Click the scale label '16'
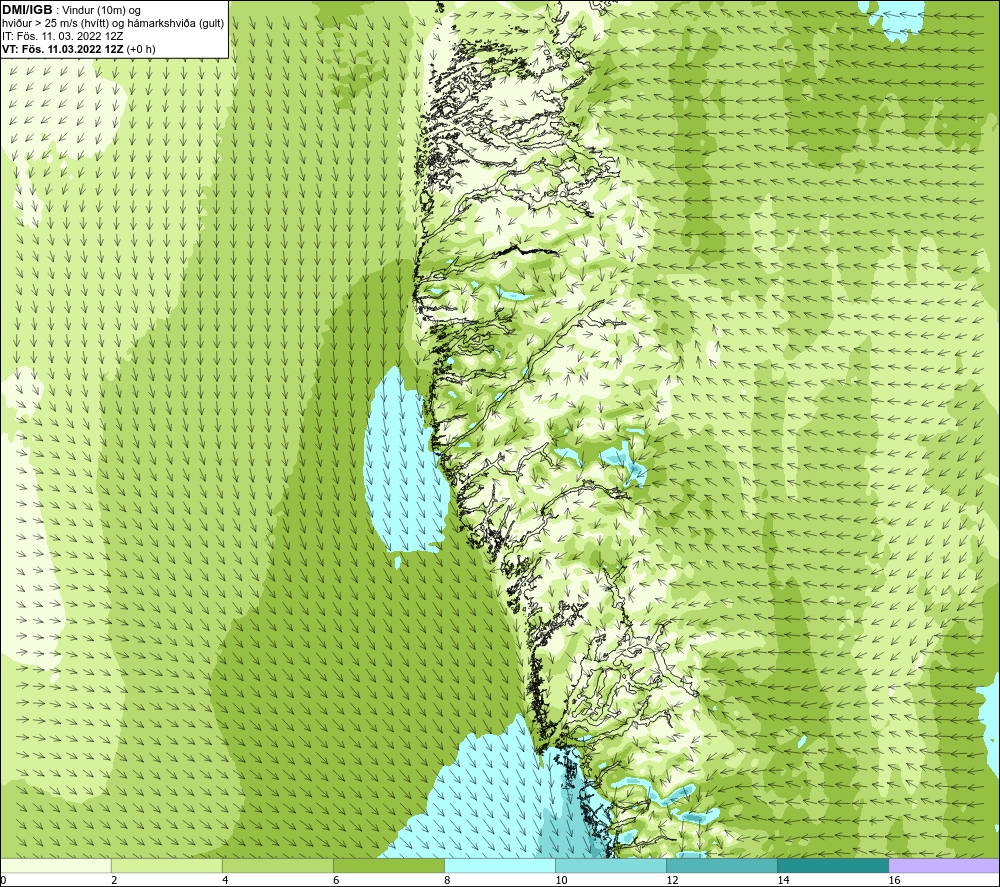 click(x=893, y=880)
